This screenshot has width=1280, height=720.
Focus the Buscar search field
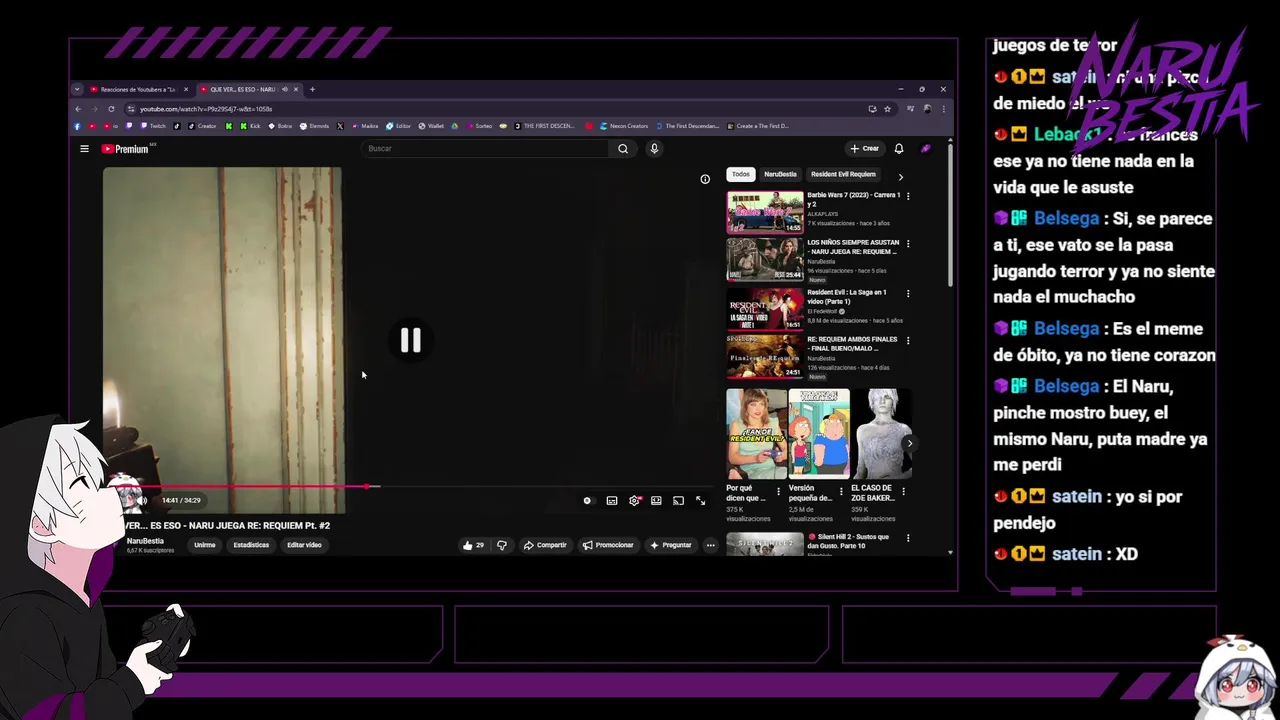(485, 149)
